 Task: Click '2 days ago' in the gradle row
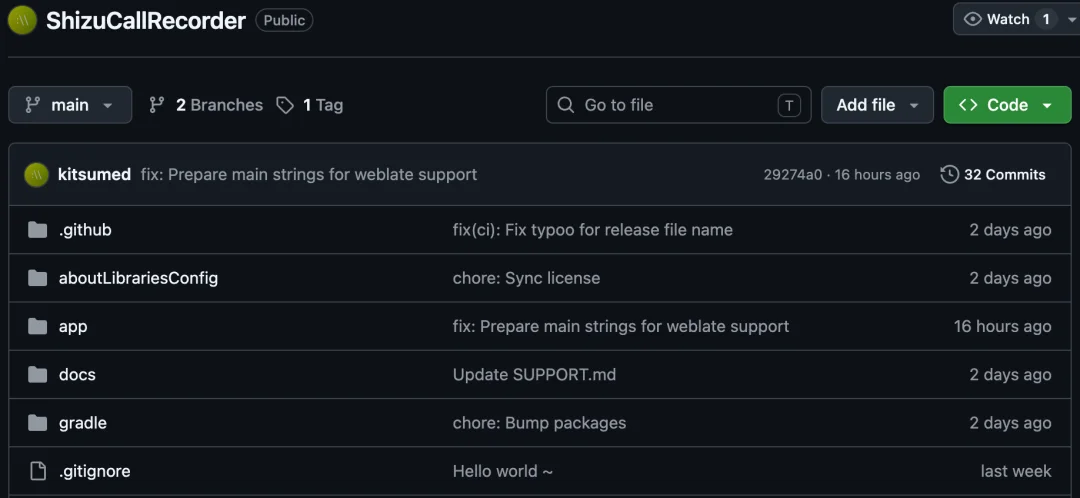[1010, 423]
